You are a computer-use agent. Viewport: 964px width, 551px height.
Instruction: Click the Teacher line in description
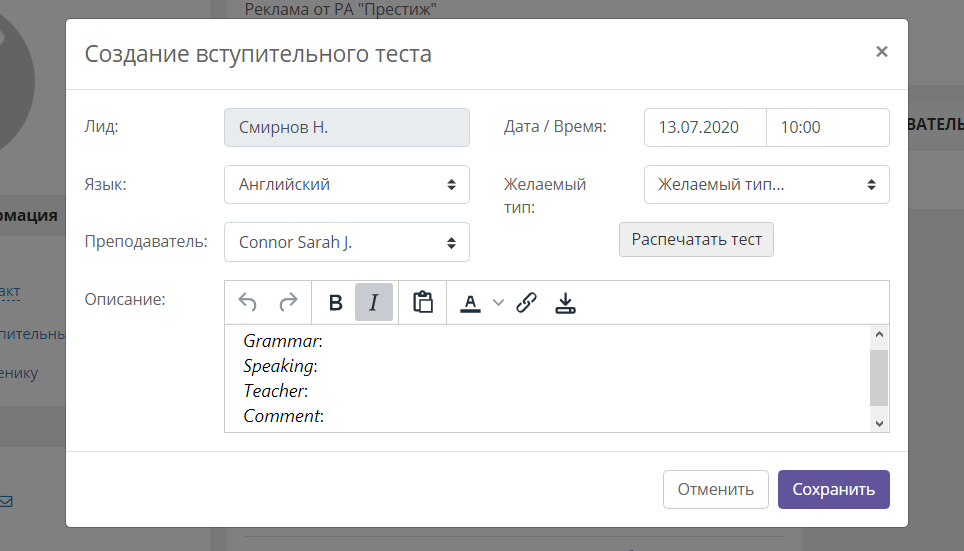tap(275, 391)
